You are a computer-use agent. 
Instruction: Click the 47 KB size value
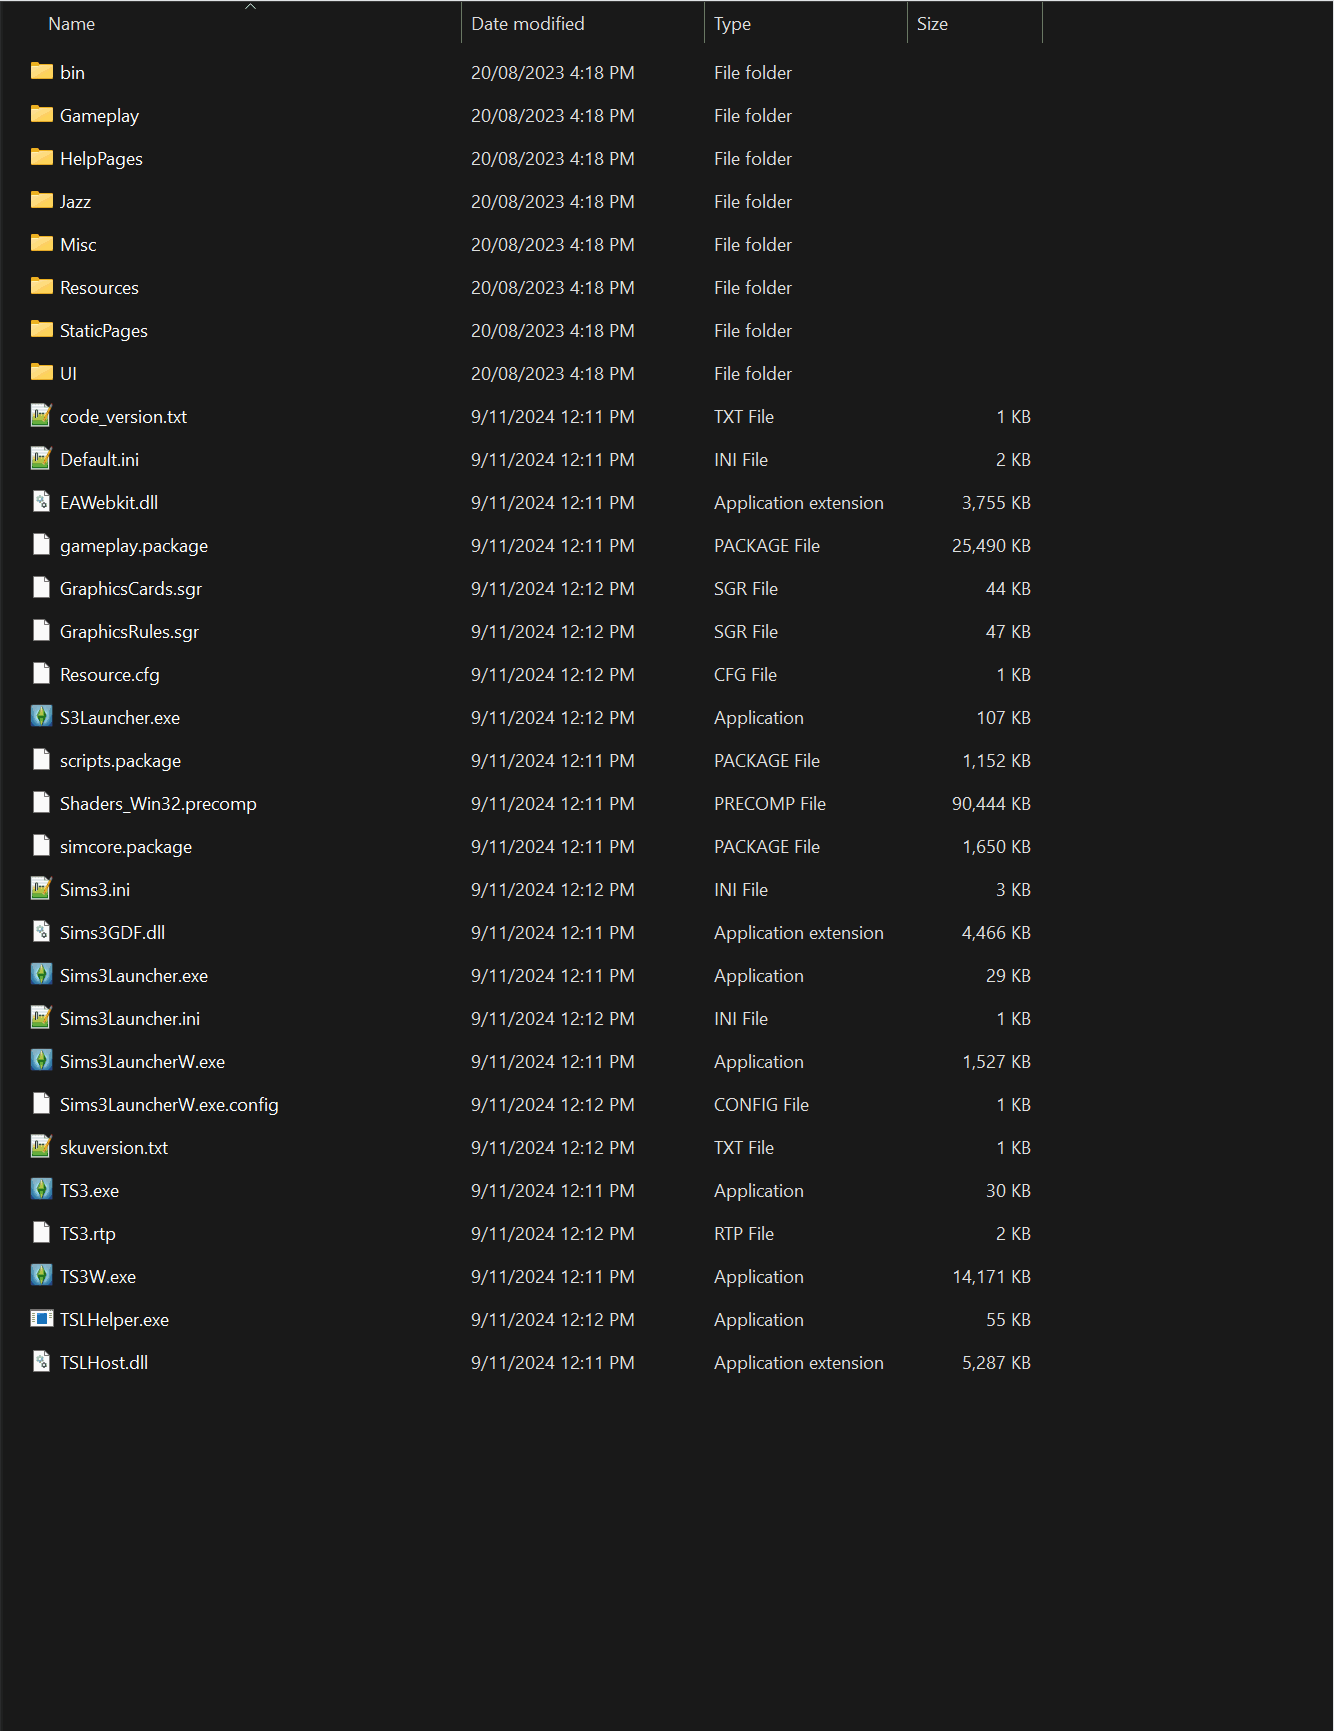(1008, 632)
